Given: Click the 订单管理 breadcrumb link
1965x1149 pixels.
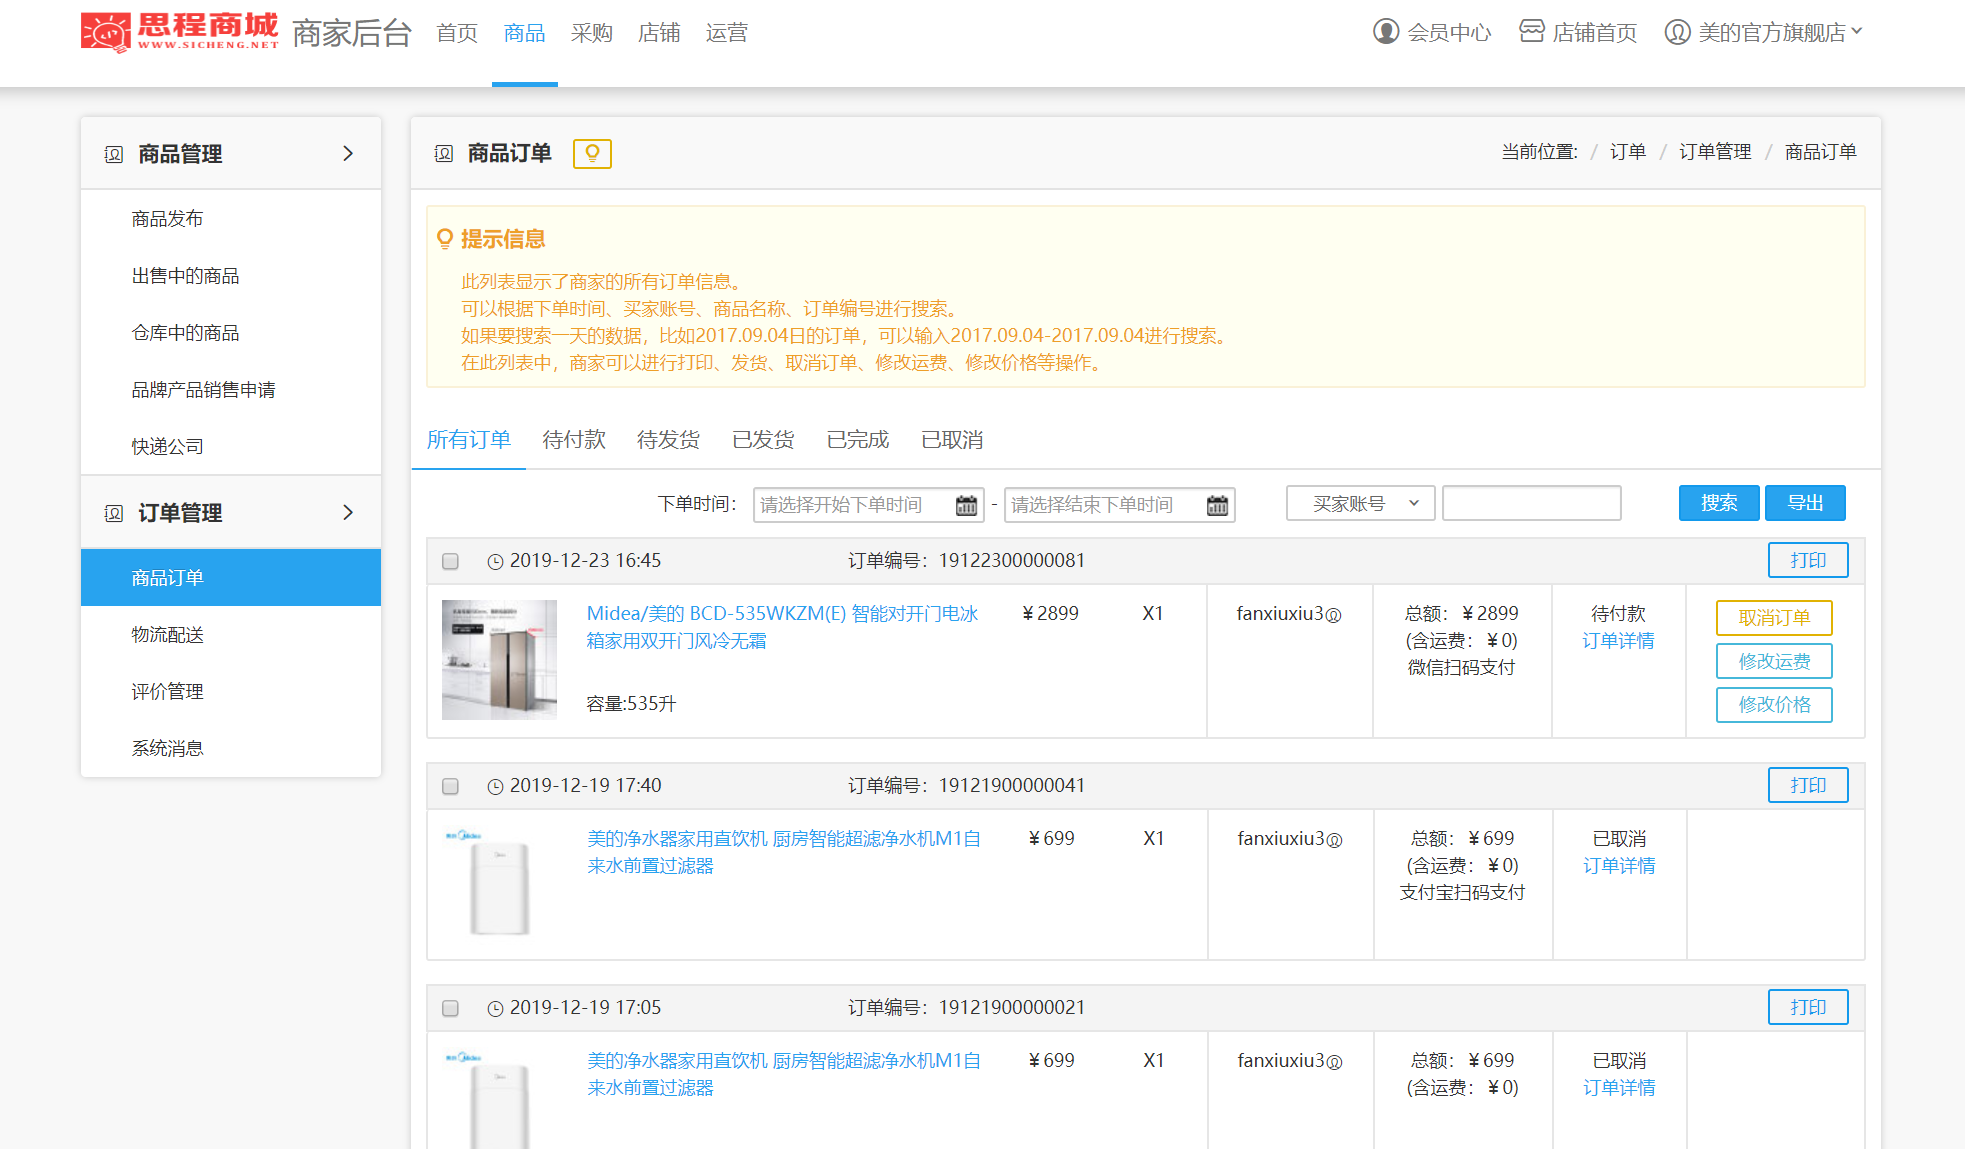Looking at the screenshot, I should [1715, 152].
